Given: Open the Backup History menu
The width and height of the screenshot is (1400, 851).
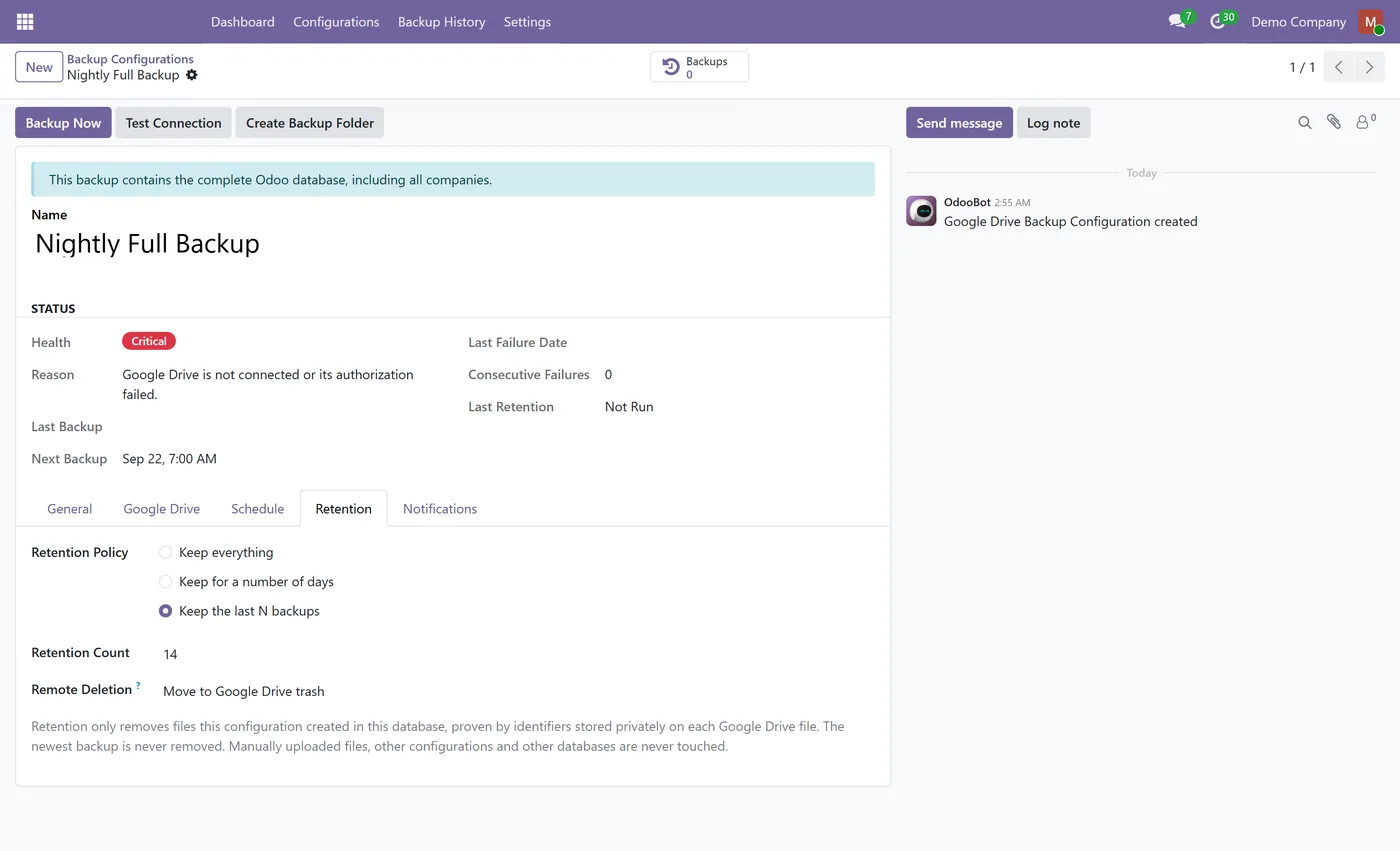Looking at the screenshot, I should click(x=441, y=21).
